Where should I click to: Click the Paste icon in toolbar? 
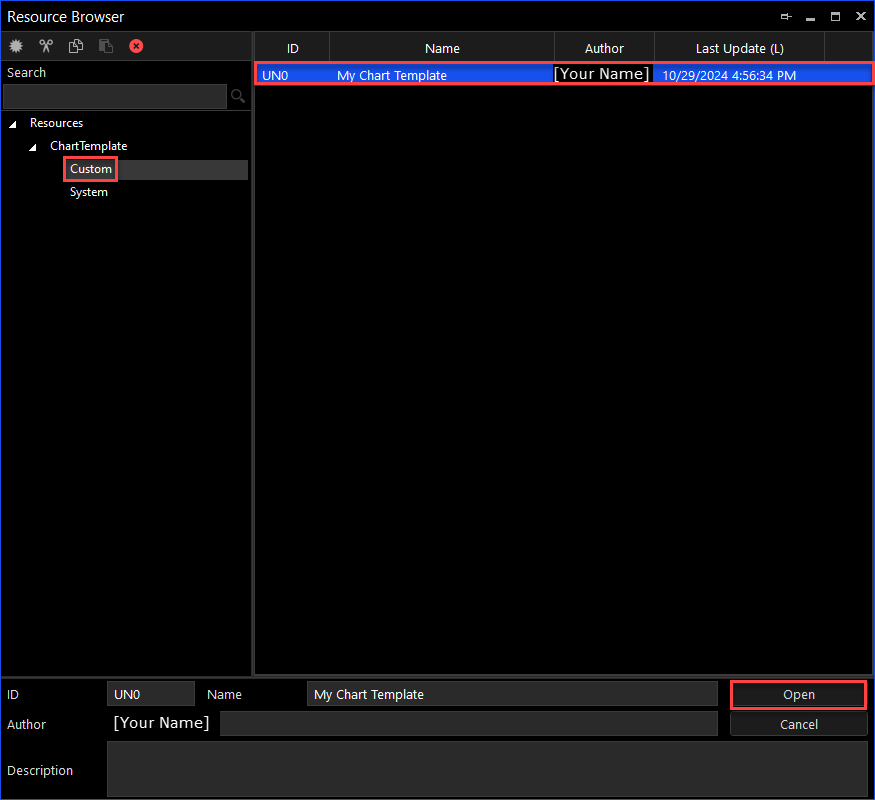tap(106, 46)
